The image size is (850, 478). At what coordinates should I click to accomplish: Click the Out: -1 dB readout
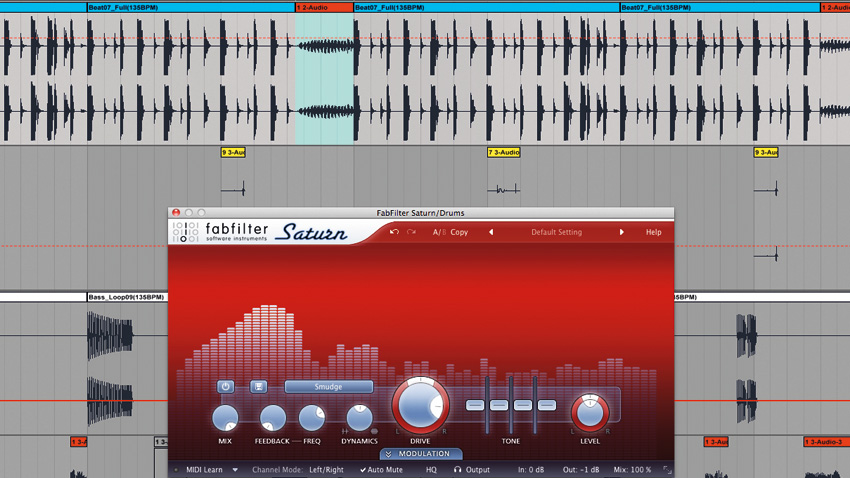click(581, 470)
